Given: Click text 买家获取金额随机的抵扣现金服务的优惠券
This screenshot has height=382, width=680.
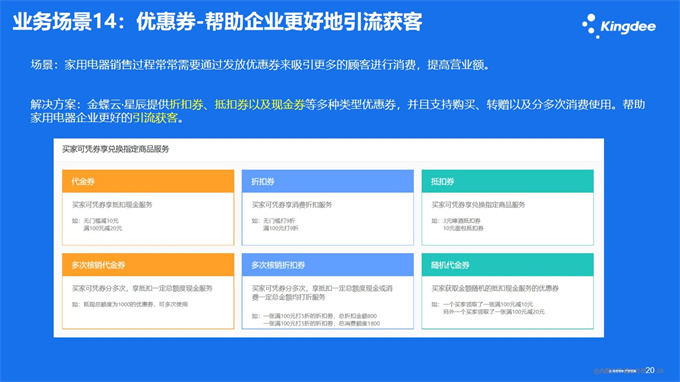Looking at the screenshot, I should pyautogui.click(x=495, y=288).
